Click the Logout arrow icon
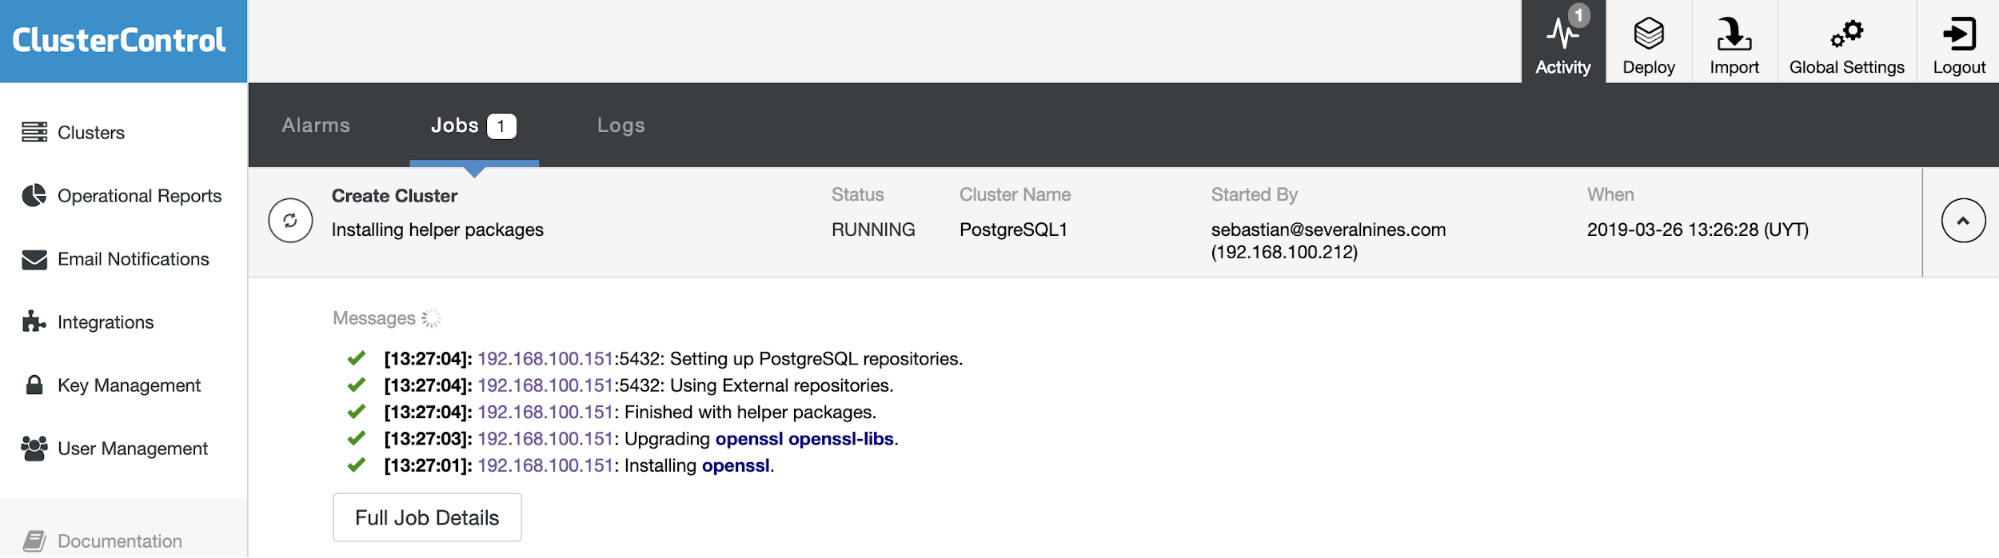This screenshot has height=558, width=1999. [x=1959, y=34]
